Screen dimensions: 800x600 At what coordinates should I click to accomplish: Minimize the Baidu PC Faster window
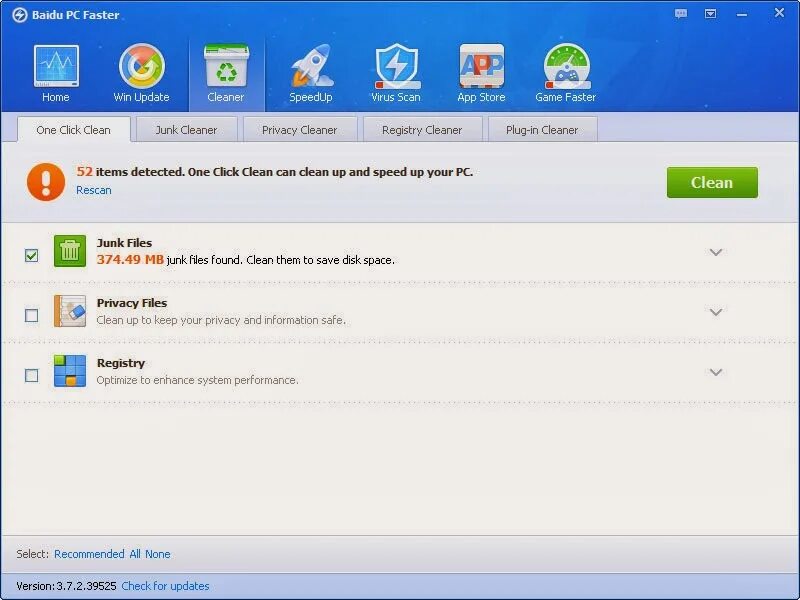[x=742, y=14]
